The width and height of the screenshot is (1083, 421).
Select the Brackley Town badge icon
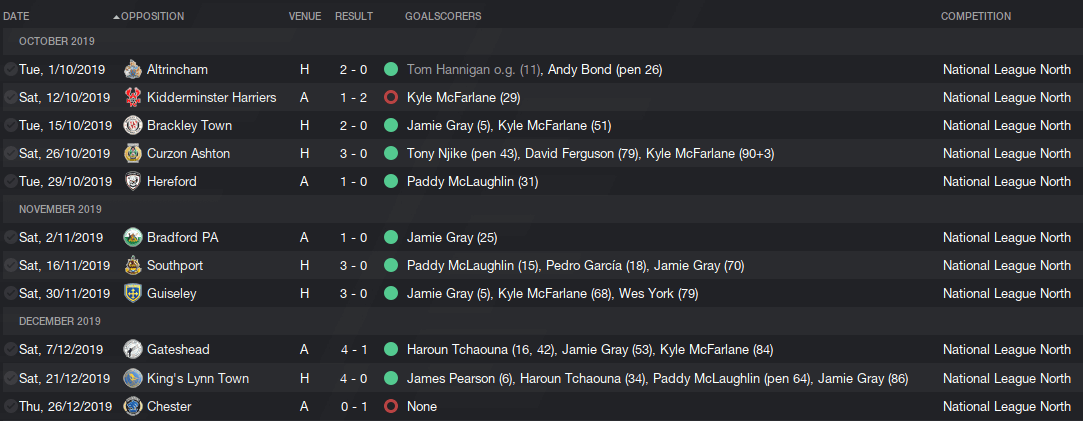(133, 126)
